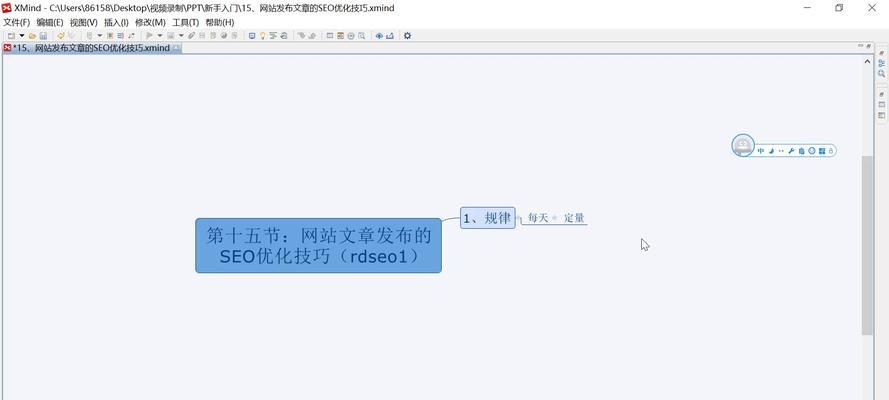Click the bottom panel icon in the right sidebar
Screen dimensions: 889x400
[882, 116]
